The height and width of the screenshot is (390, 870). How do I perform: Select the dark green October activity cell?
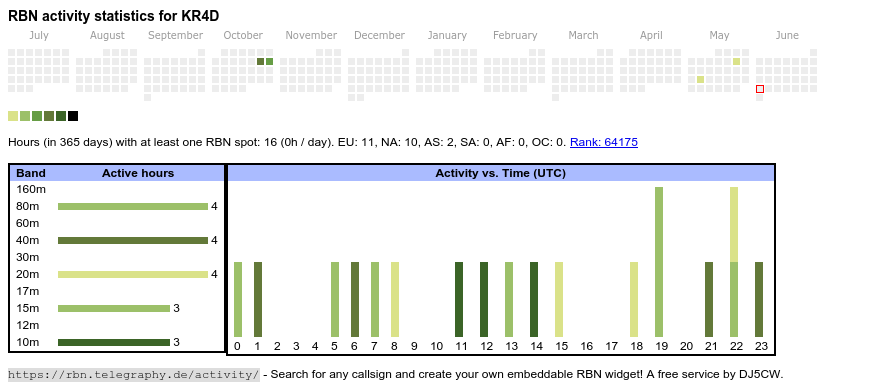pyautogui.click(x=260, y=62)
